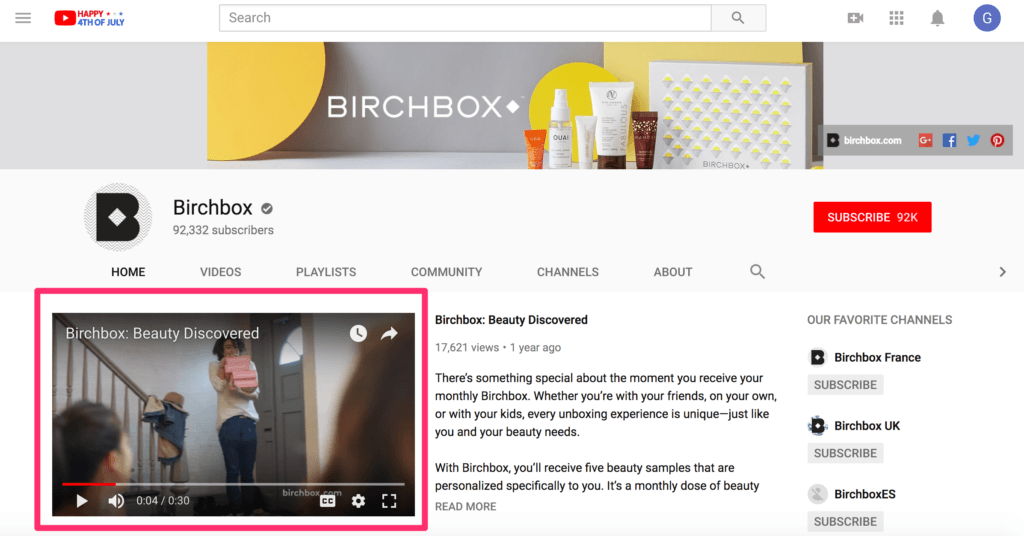This screenshot has height=536, width=1024.
Task: Click the video title overlay in player
Action: (x=162, y=334)
